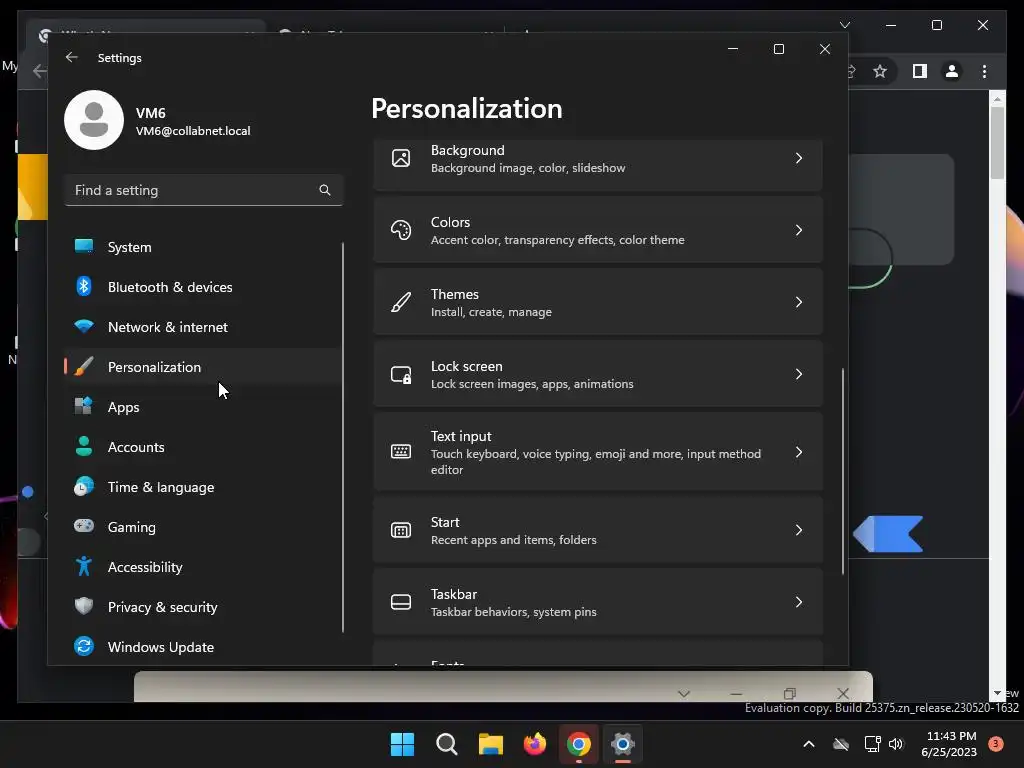The image size is (1024, 768).
Task: Go back with the Settings back arrow
Action: tap(72, 57)
